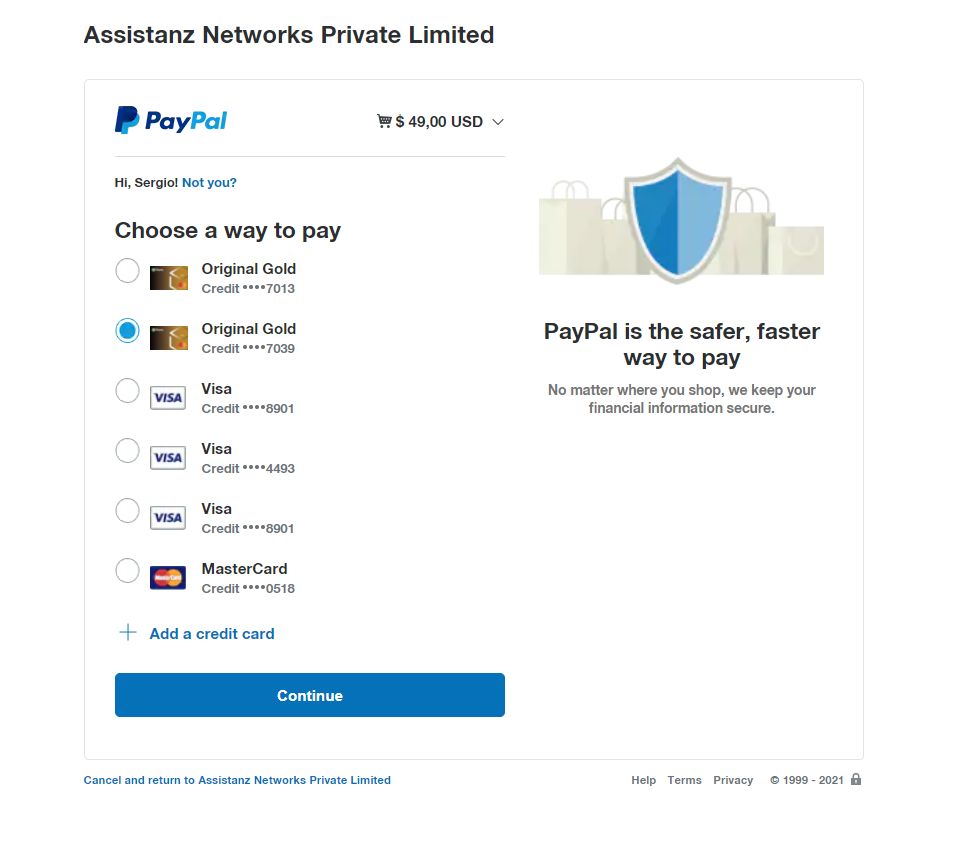Click the Original Gold card image ending 7039
Viewport: 953px width, 855px height.
(168, 338)
